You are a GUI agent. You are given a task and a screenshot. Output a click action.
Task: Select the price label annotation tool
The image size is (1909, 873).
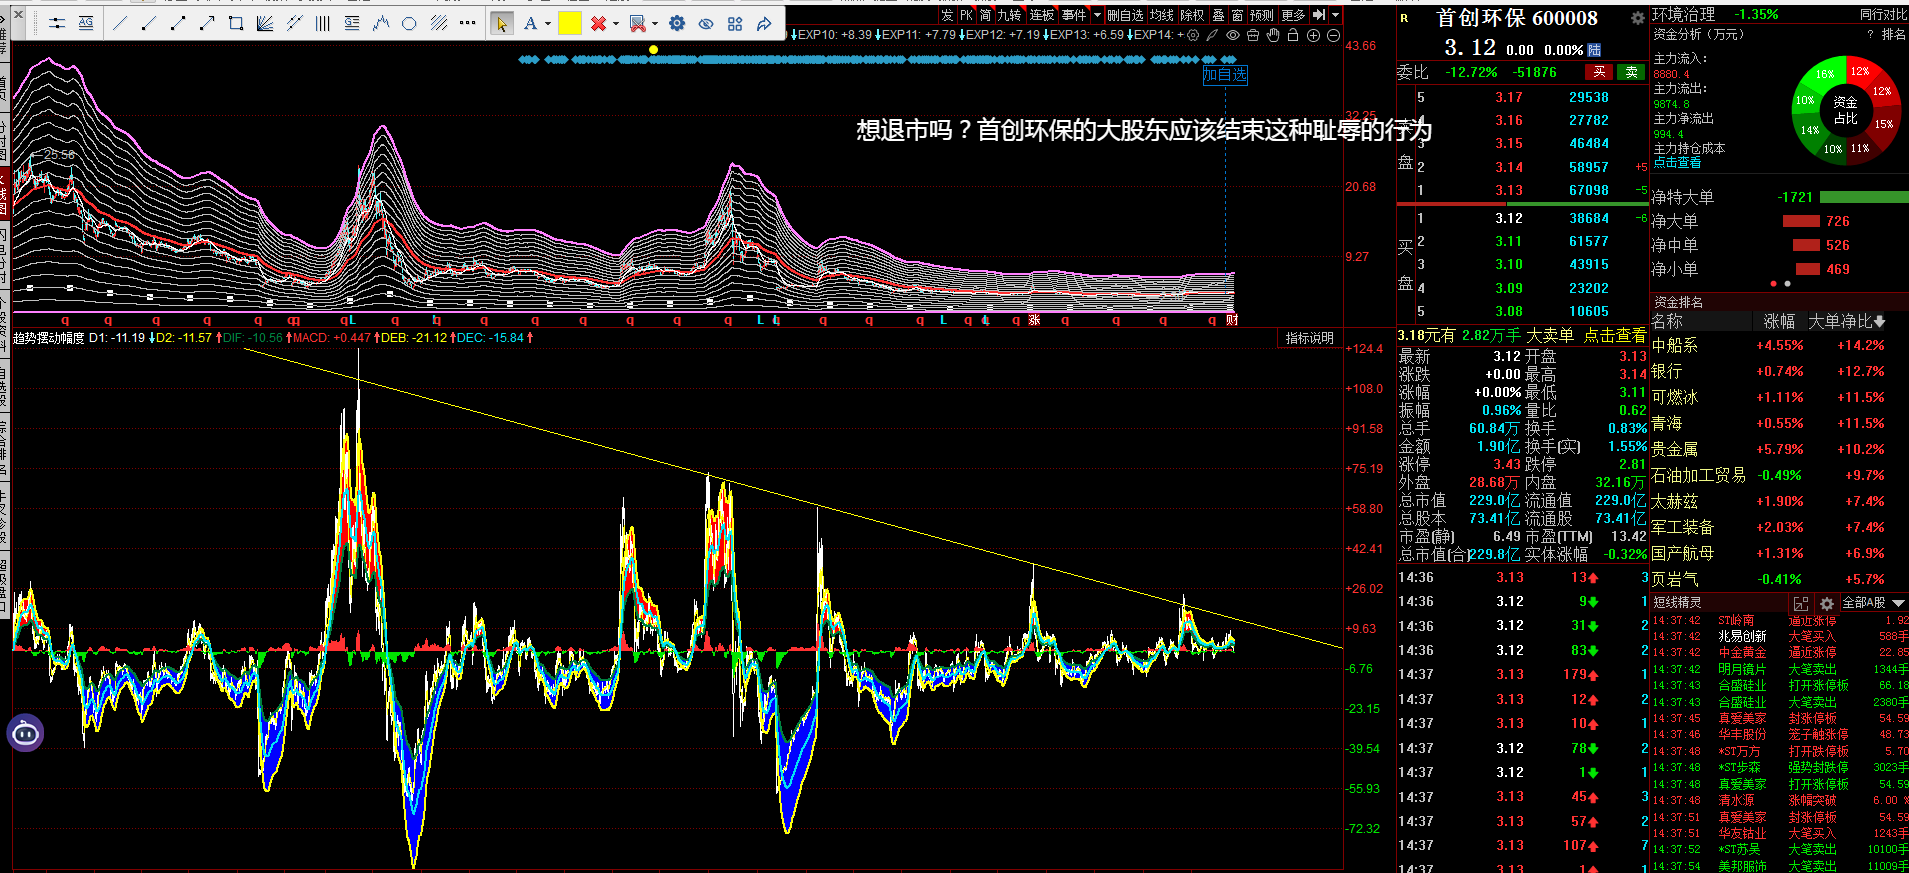point(351,23)
